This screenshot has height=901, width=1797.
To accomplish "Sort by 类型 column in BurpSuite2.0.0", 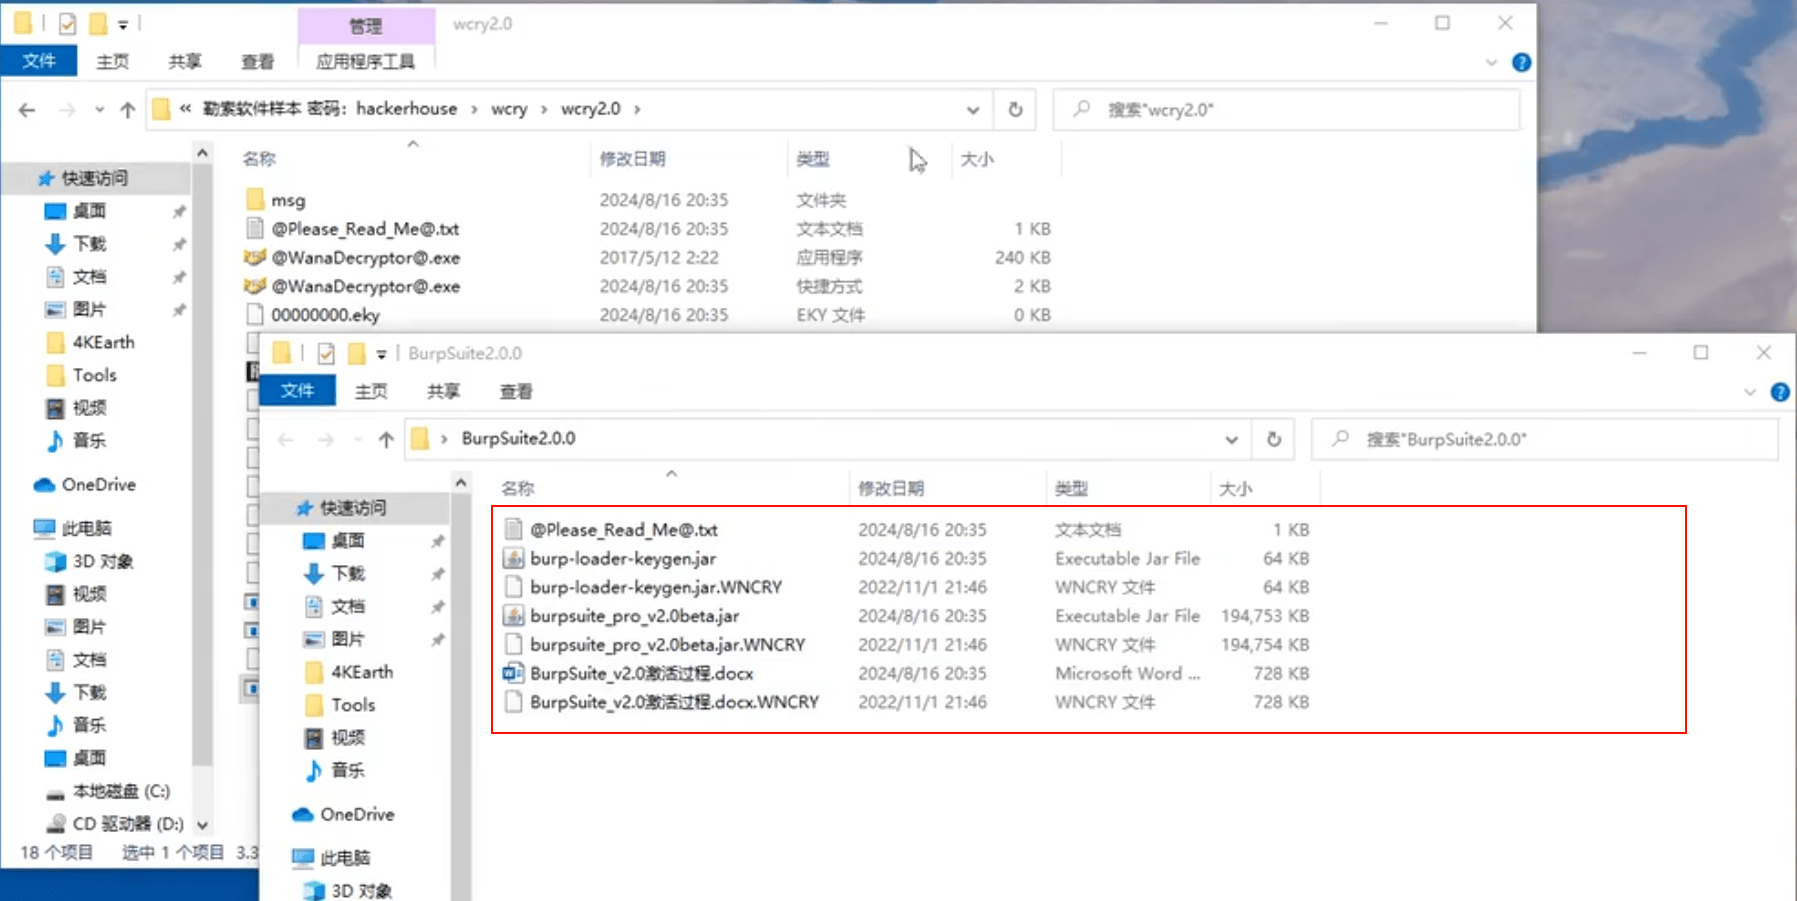I will pos(1072,489).
